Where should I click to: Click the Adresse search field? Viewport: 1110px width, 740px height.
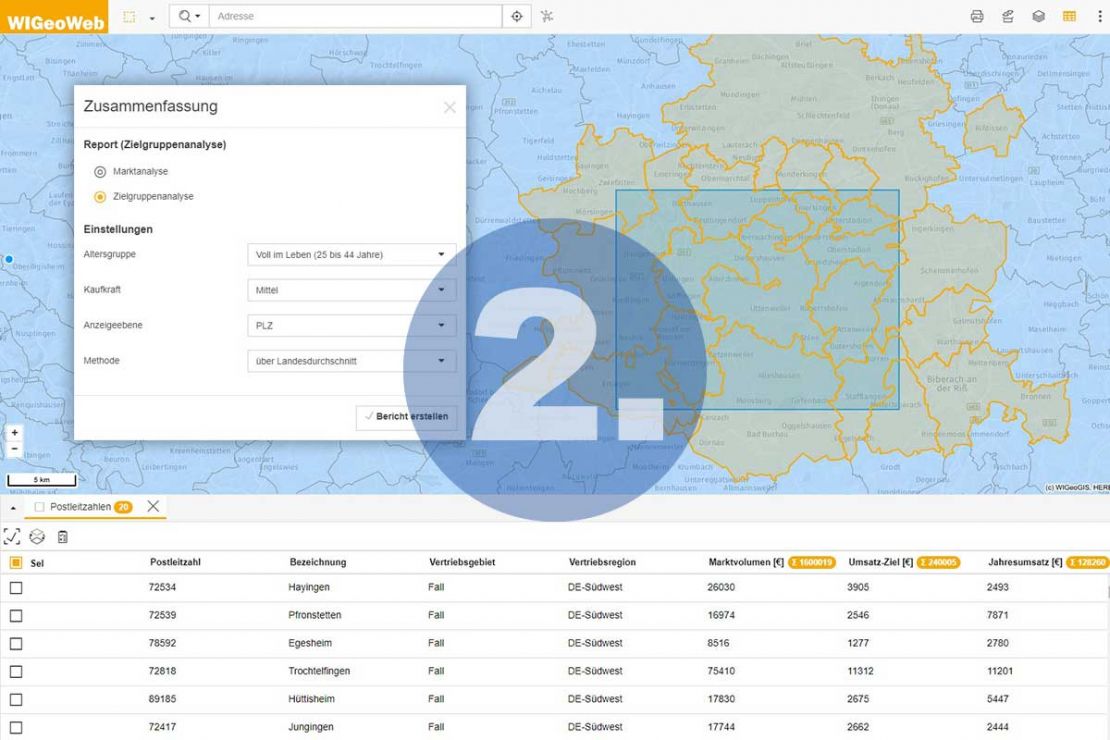[355, 16]
